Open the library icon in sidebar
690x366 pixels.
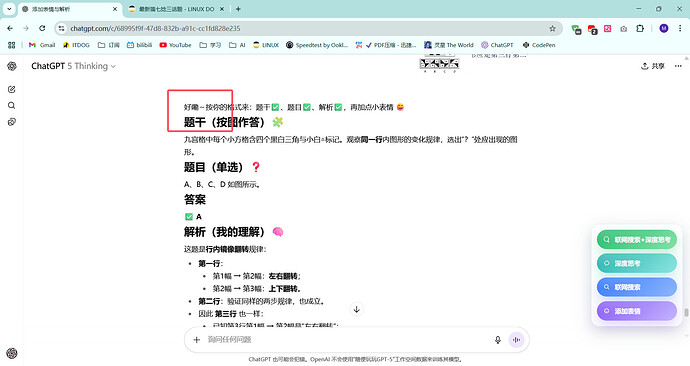coord(12,122)
